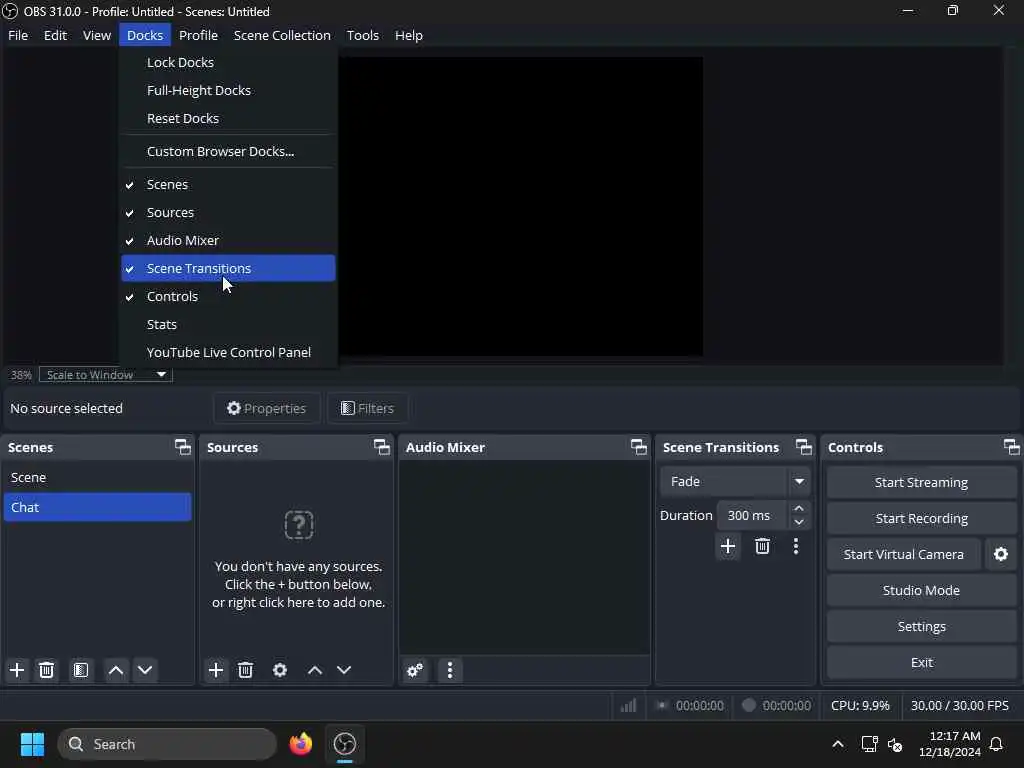This screenshot has width=1024, height=768.
Task: Select the 'Scene' item in the Scenes list
Action: (x=97, y=477)
